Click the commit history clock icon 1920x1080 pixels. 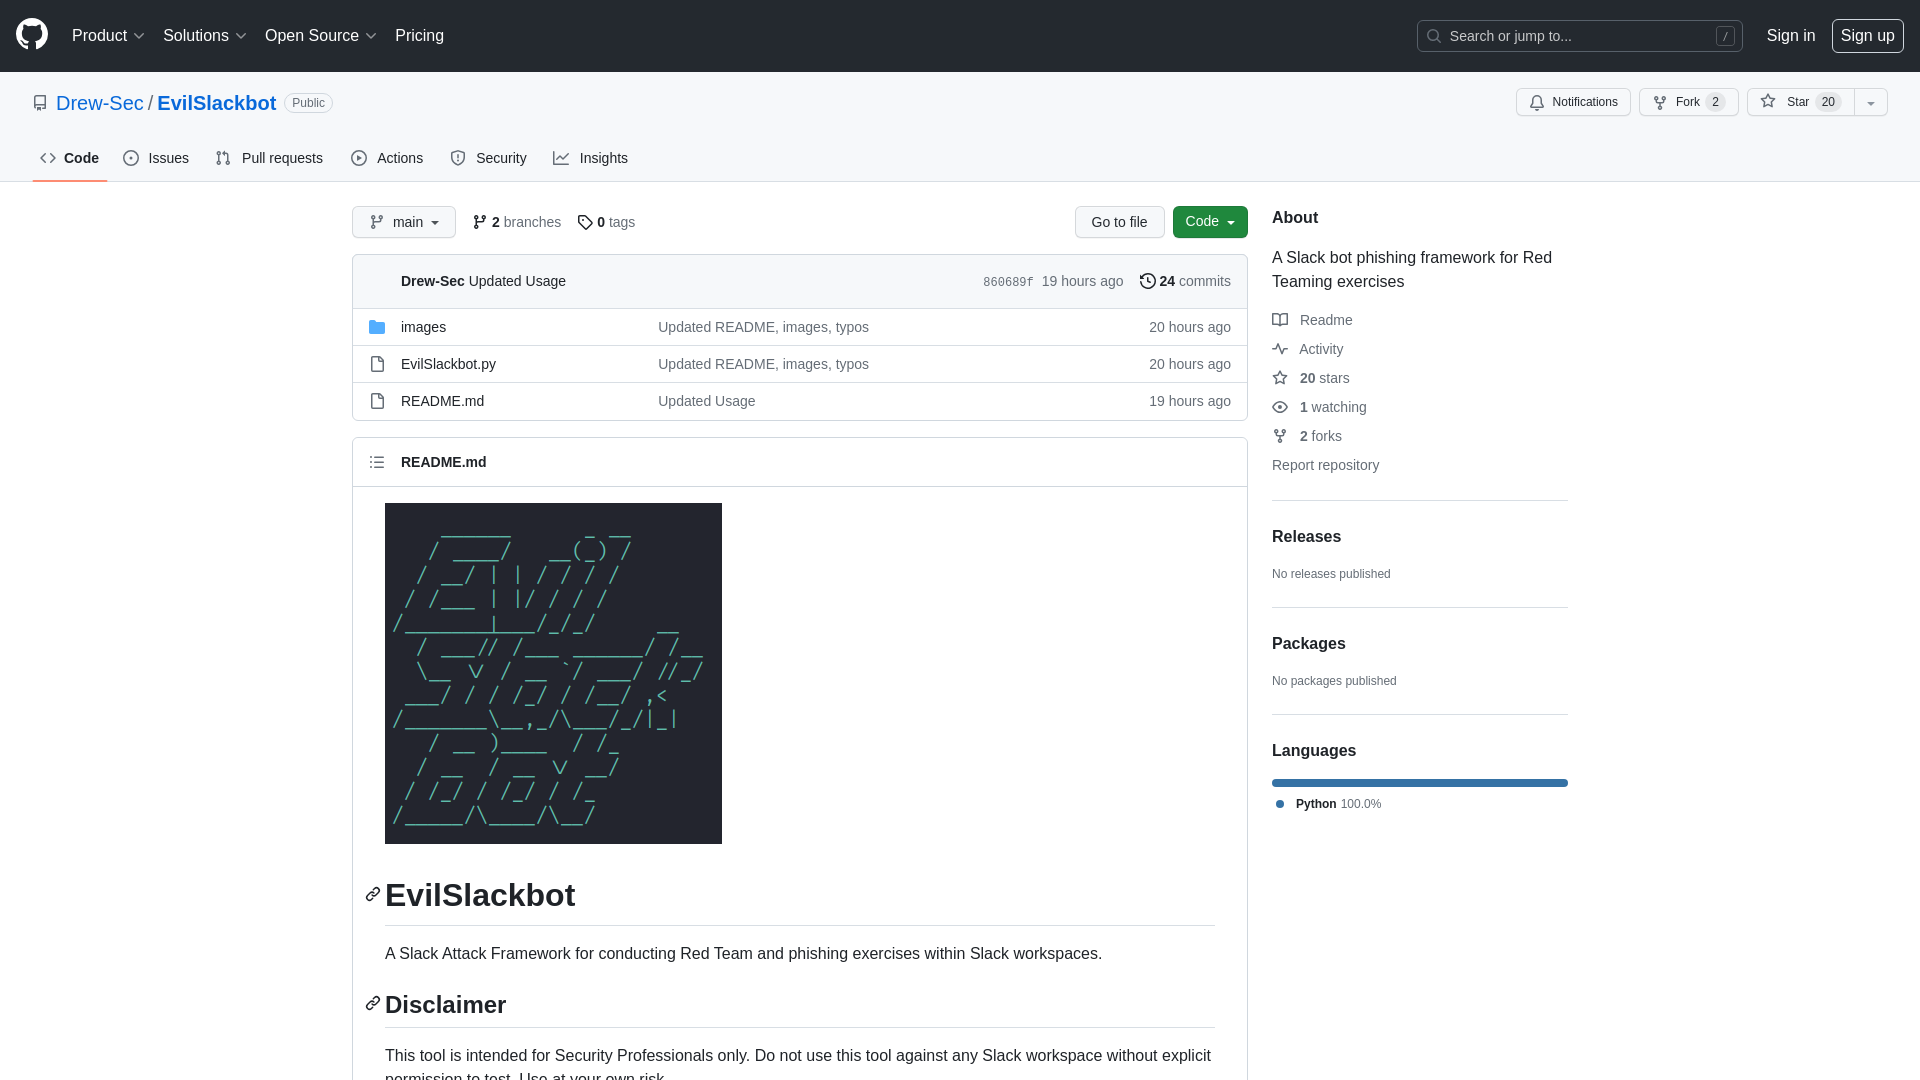click(x=1148, y=281)
